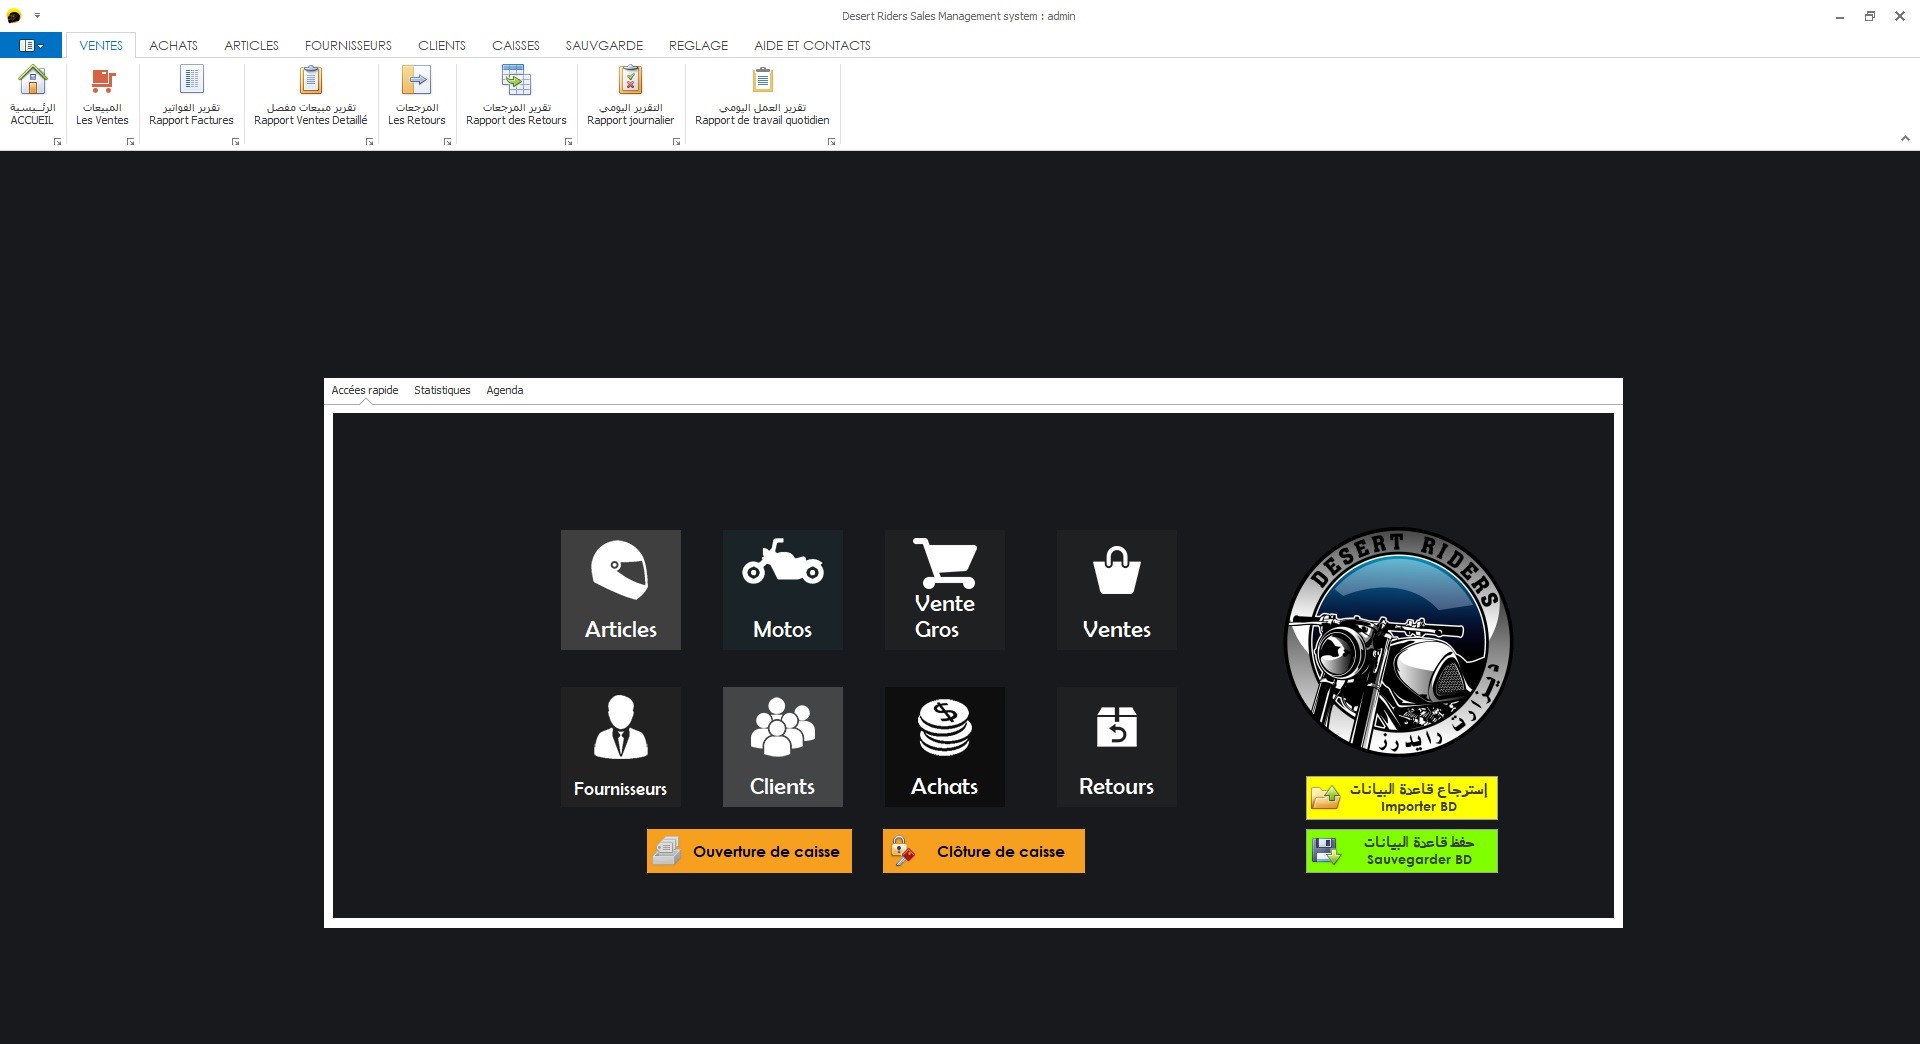Expand the Les Ventes group launcher

pyautogui.click(x=131, y=142)
